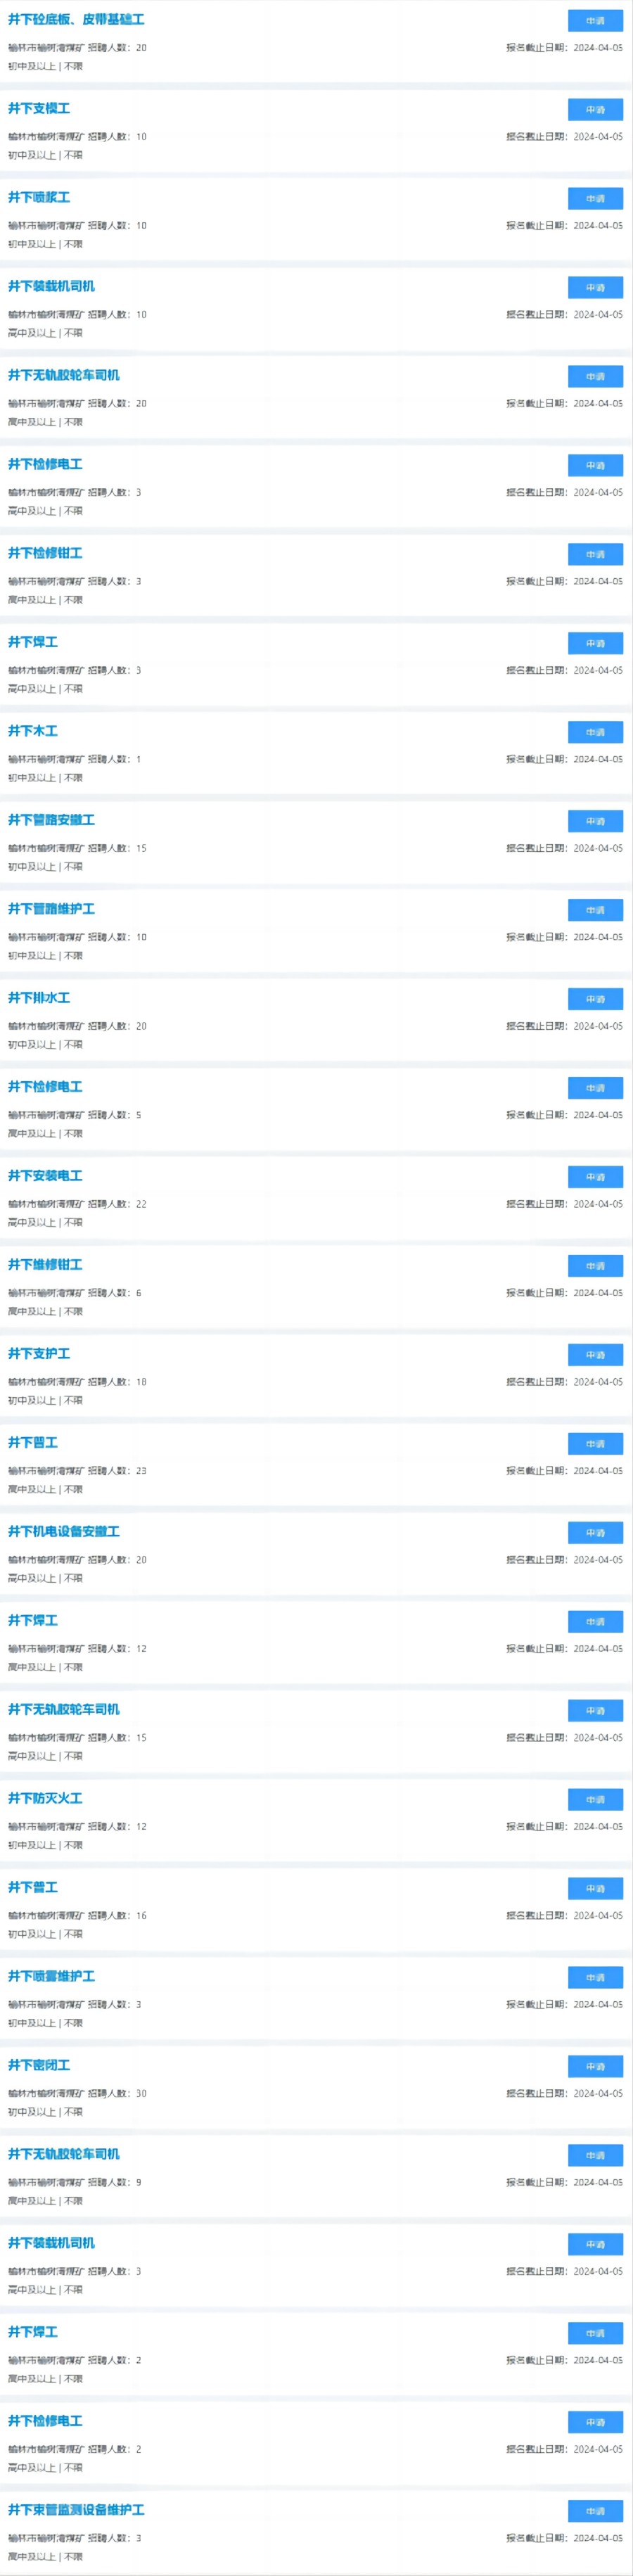This screenshot has width=633, height=2576.
Task: Click 申请 button for 井下排水工
Action: pos(595,999)
